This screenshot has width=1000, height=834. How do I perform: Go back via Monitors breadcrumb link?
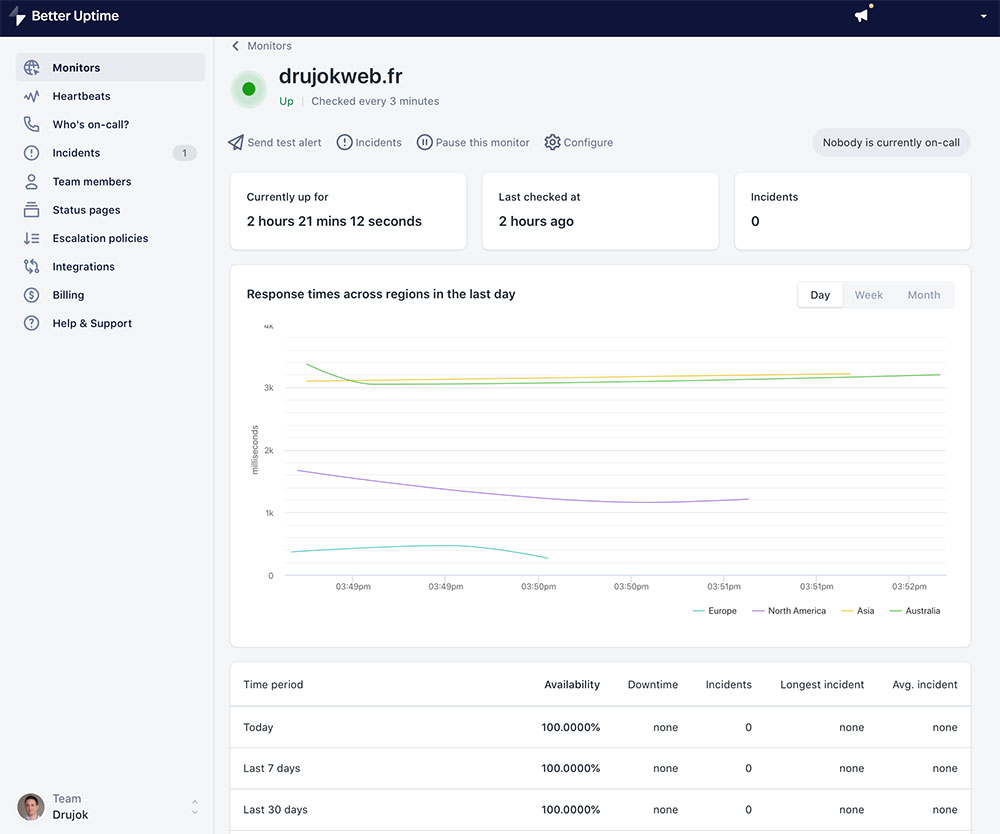click(x=269, y=46)
